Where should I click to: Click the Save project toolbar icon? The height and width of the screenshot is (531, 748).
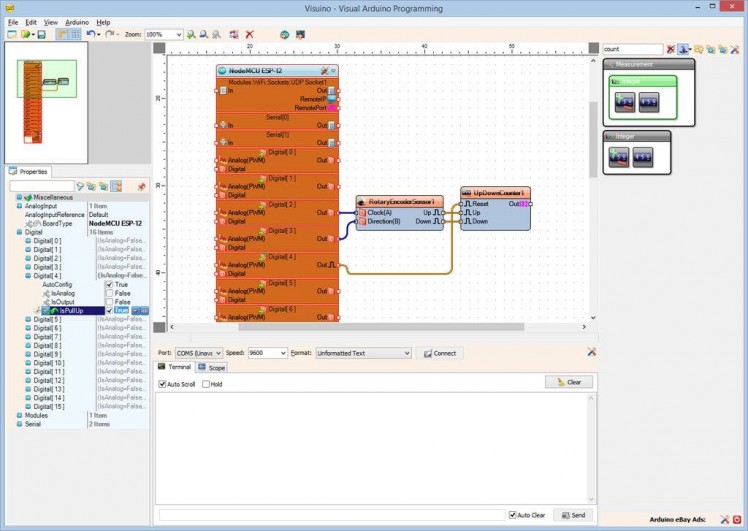point(41,34)
